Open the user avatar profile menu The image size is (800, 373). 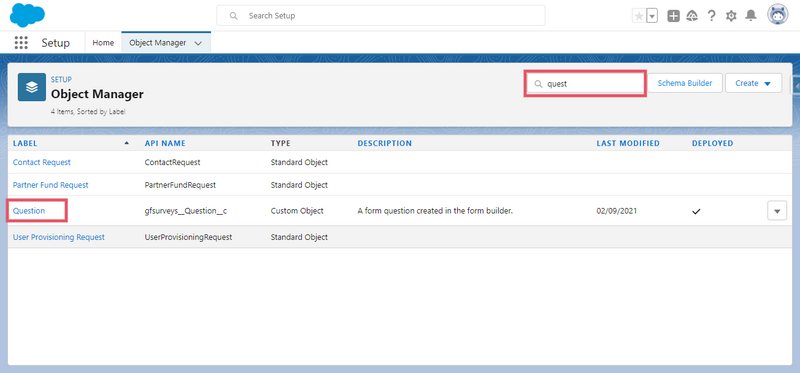[778, 15]
